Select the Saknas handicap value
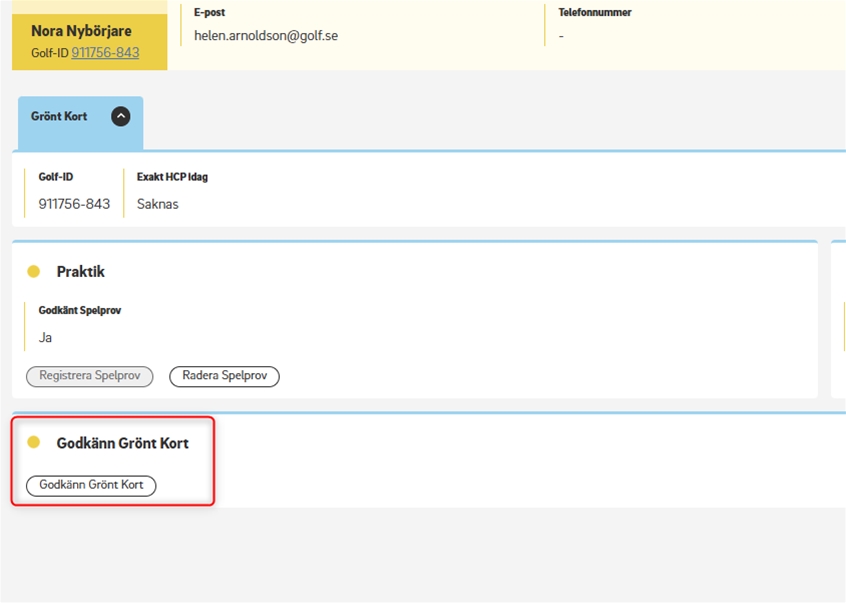The width and height of the screenshot is (846, 603). (158, 204)
